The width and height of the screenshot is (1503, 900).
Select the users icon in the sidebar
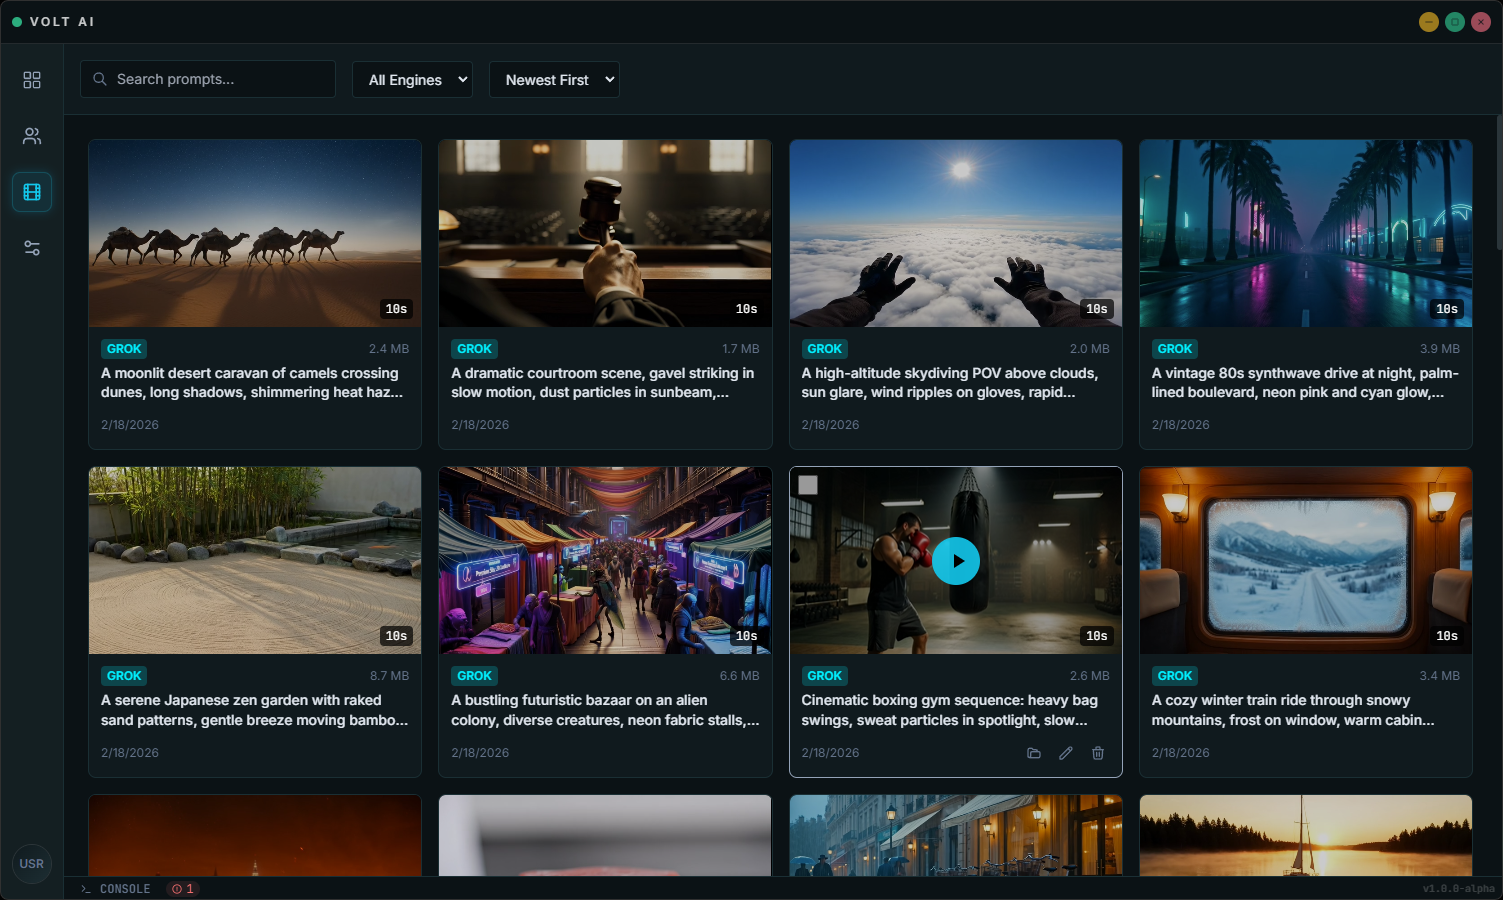pos(31,136)
